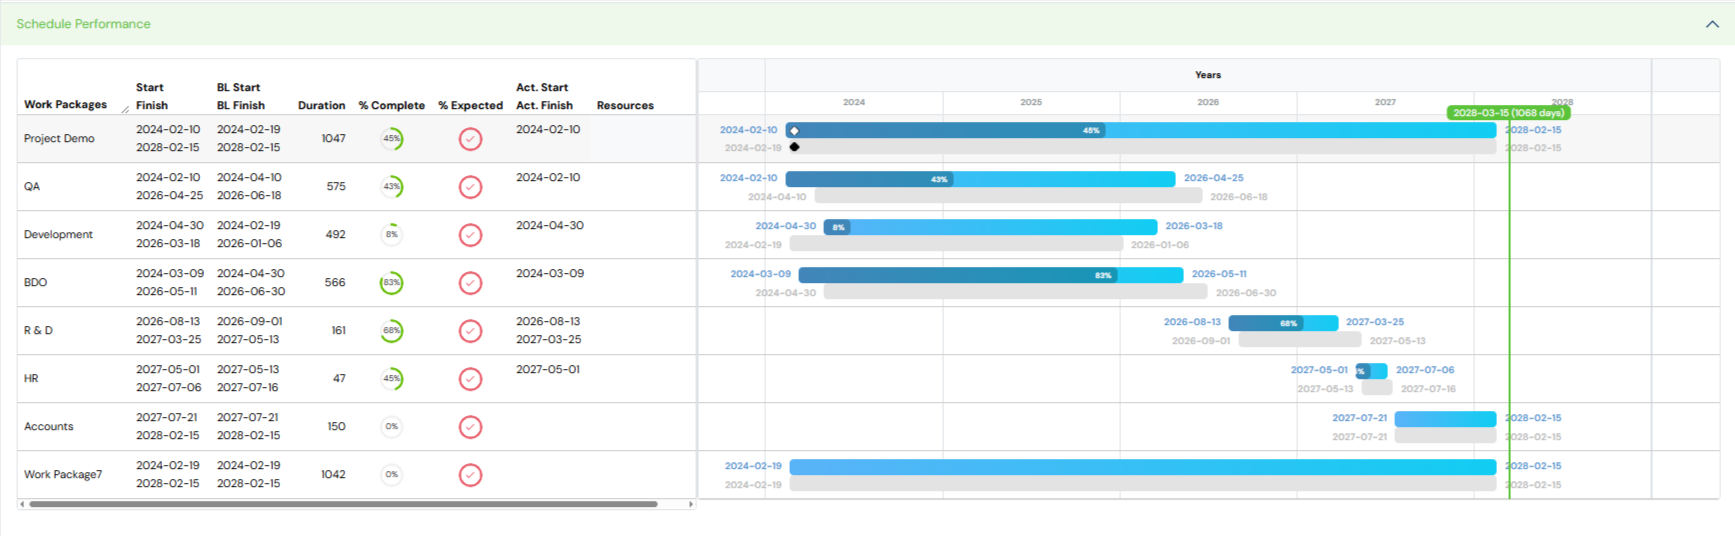Click the 0% progress ring for Work Package7
The width and height of the screenshot is (1735, 536).
(x=391, y=475)
